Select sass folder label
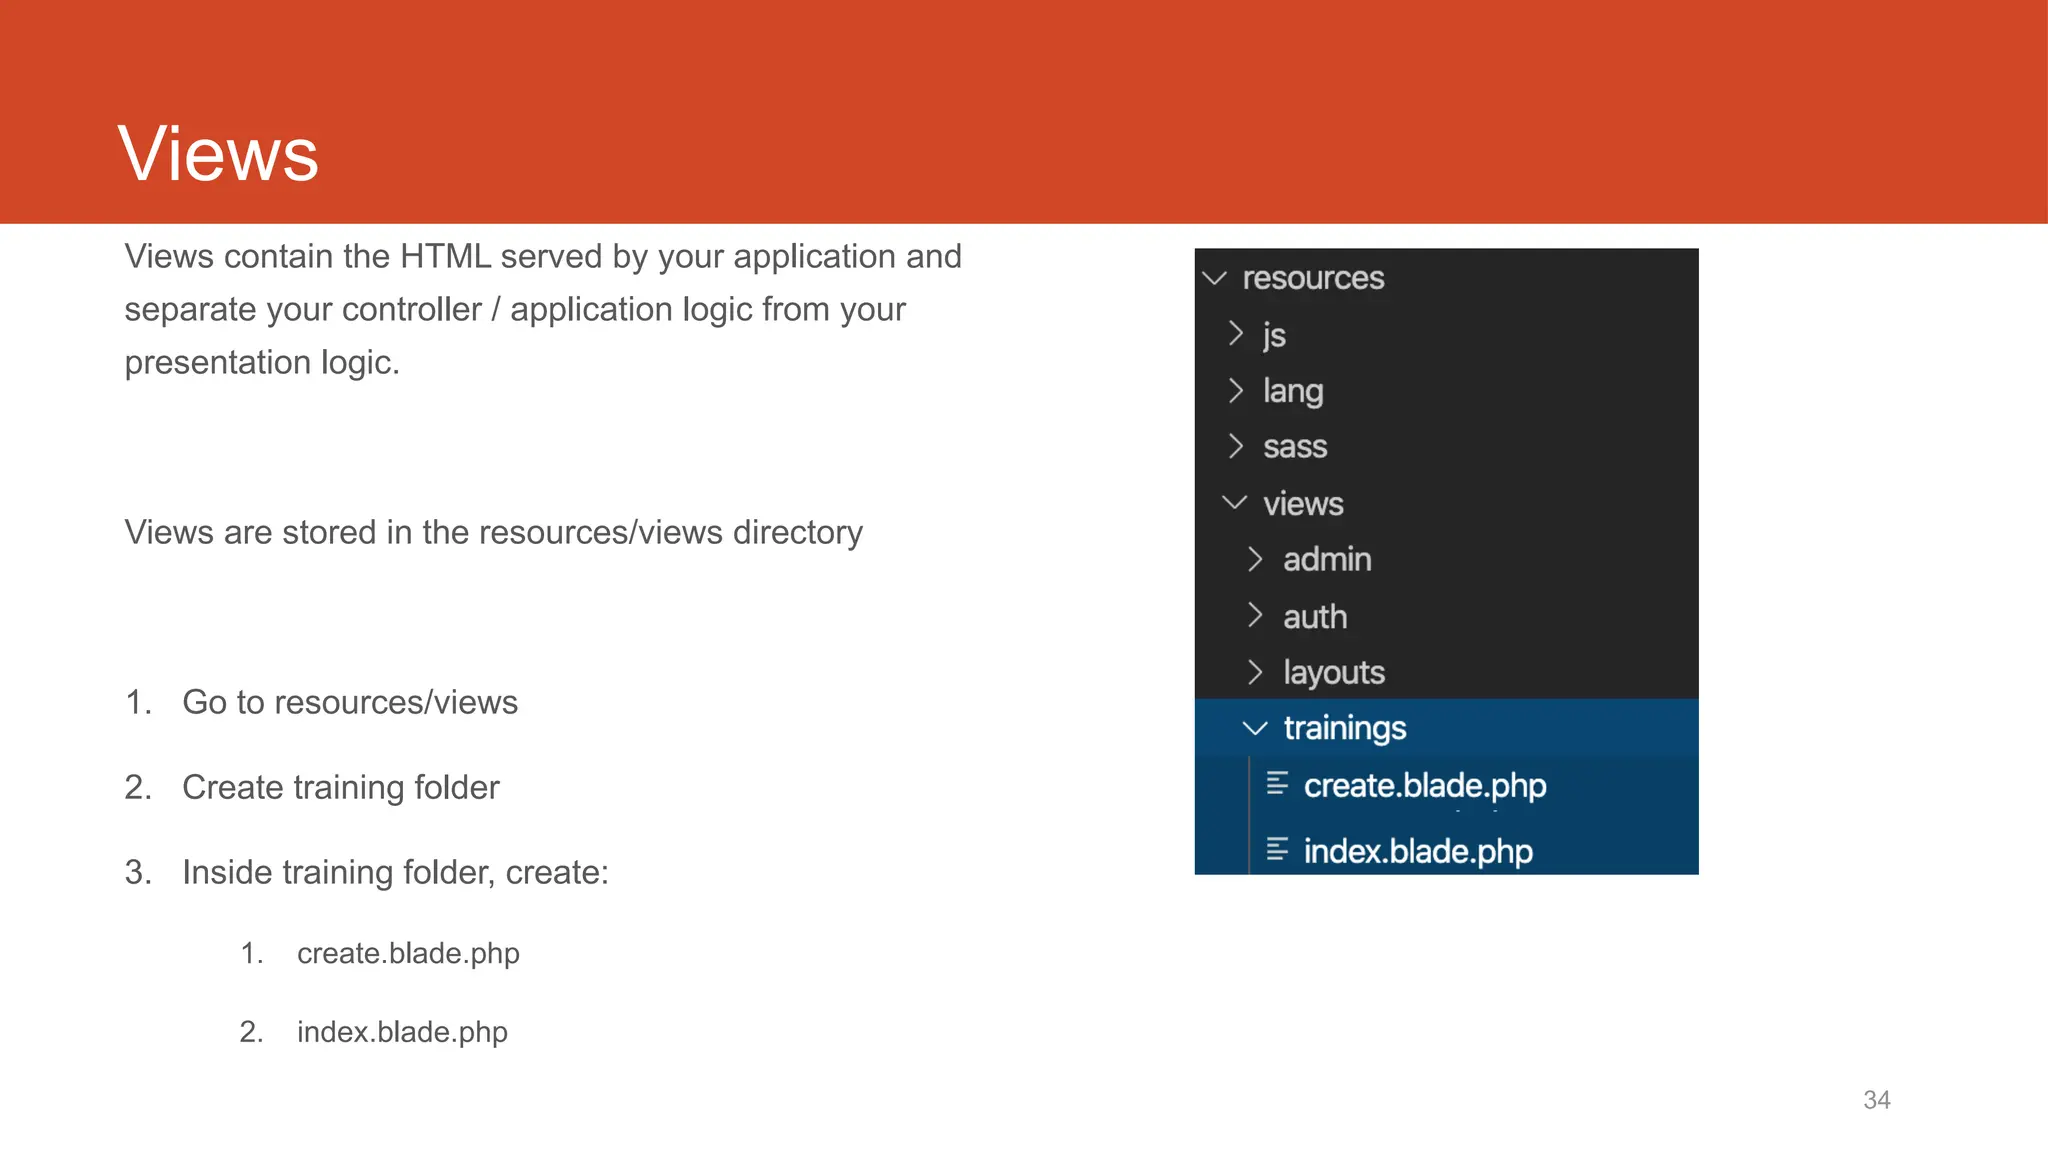 (1295, 447)
